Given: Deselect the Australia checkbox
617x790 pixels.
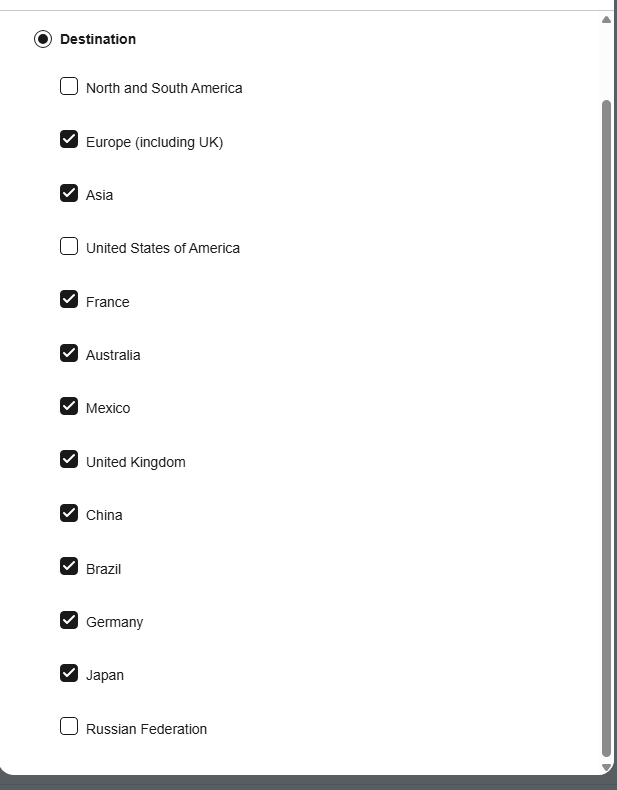Looking at the screenshot, I should (x=69, y=353).
